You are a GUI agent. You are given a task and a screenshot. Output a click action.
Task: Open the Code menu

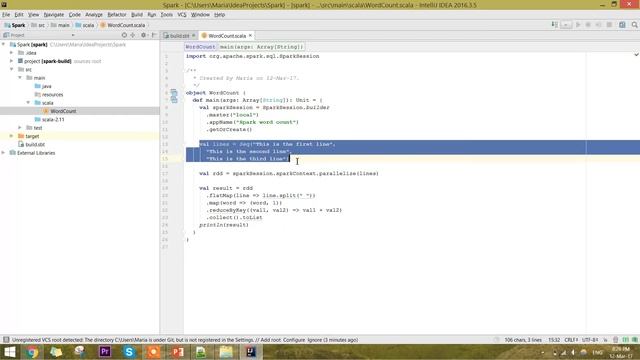tap(75, 15)
